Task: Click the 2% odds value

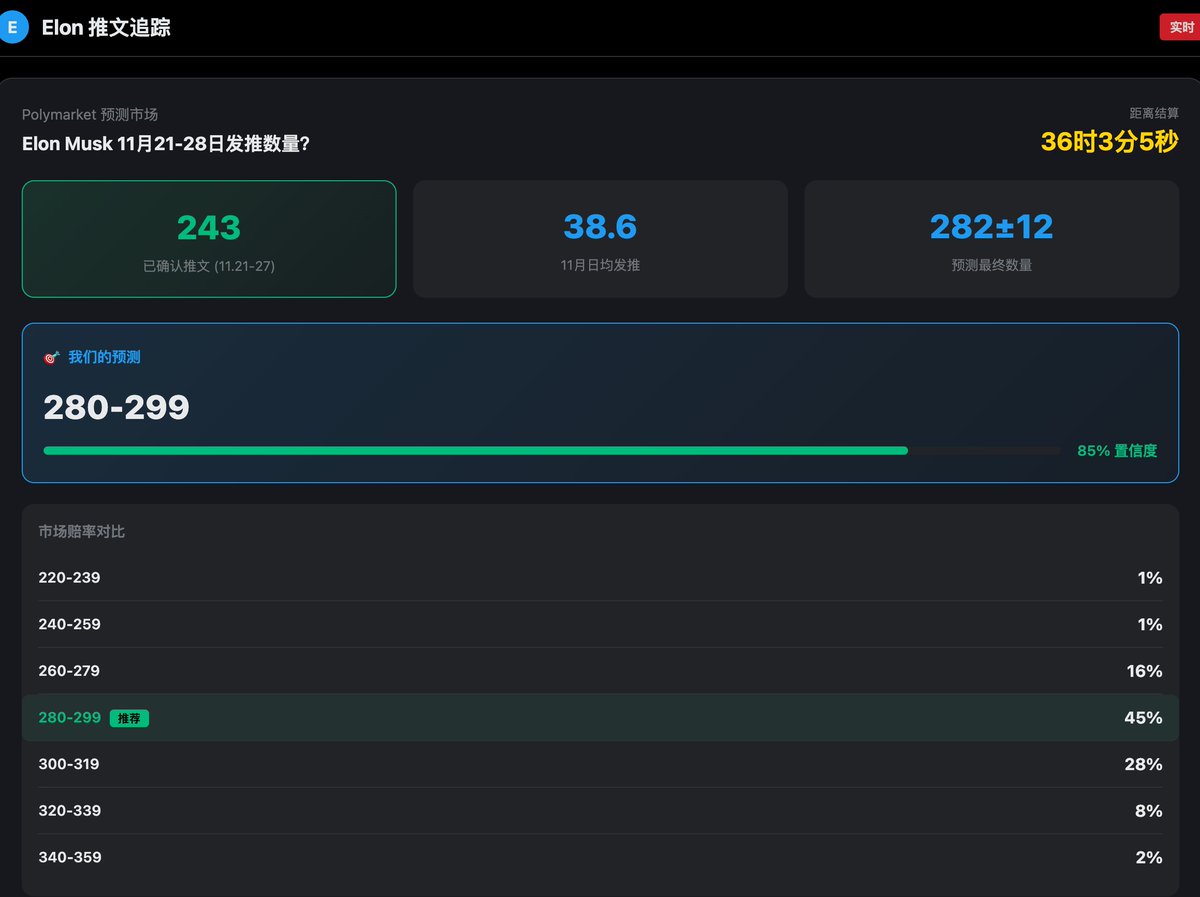Action: point(1149,857)
